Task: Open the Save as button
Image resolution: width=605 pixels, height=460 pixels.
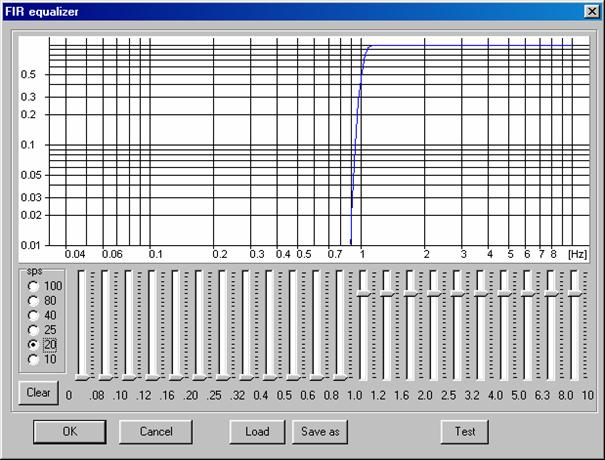Action: [x=320, y=431]
